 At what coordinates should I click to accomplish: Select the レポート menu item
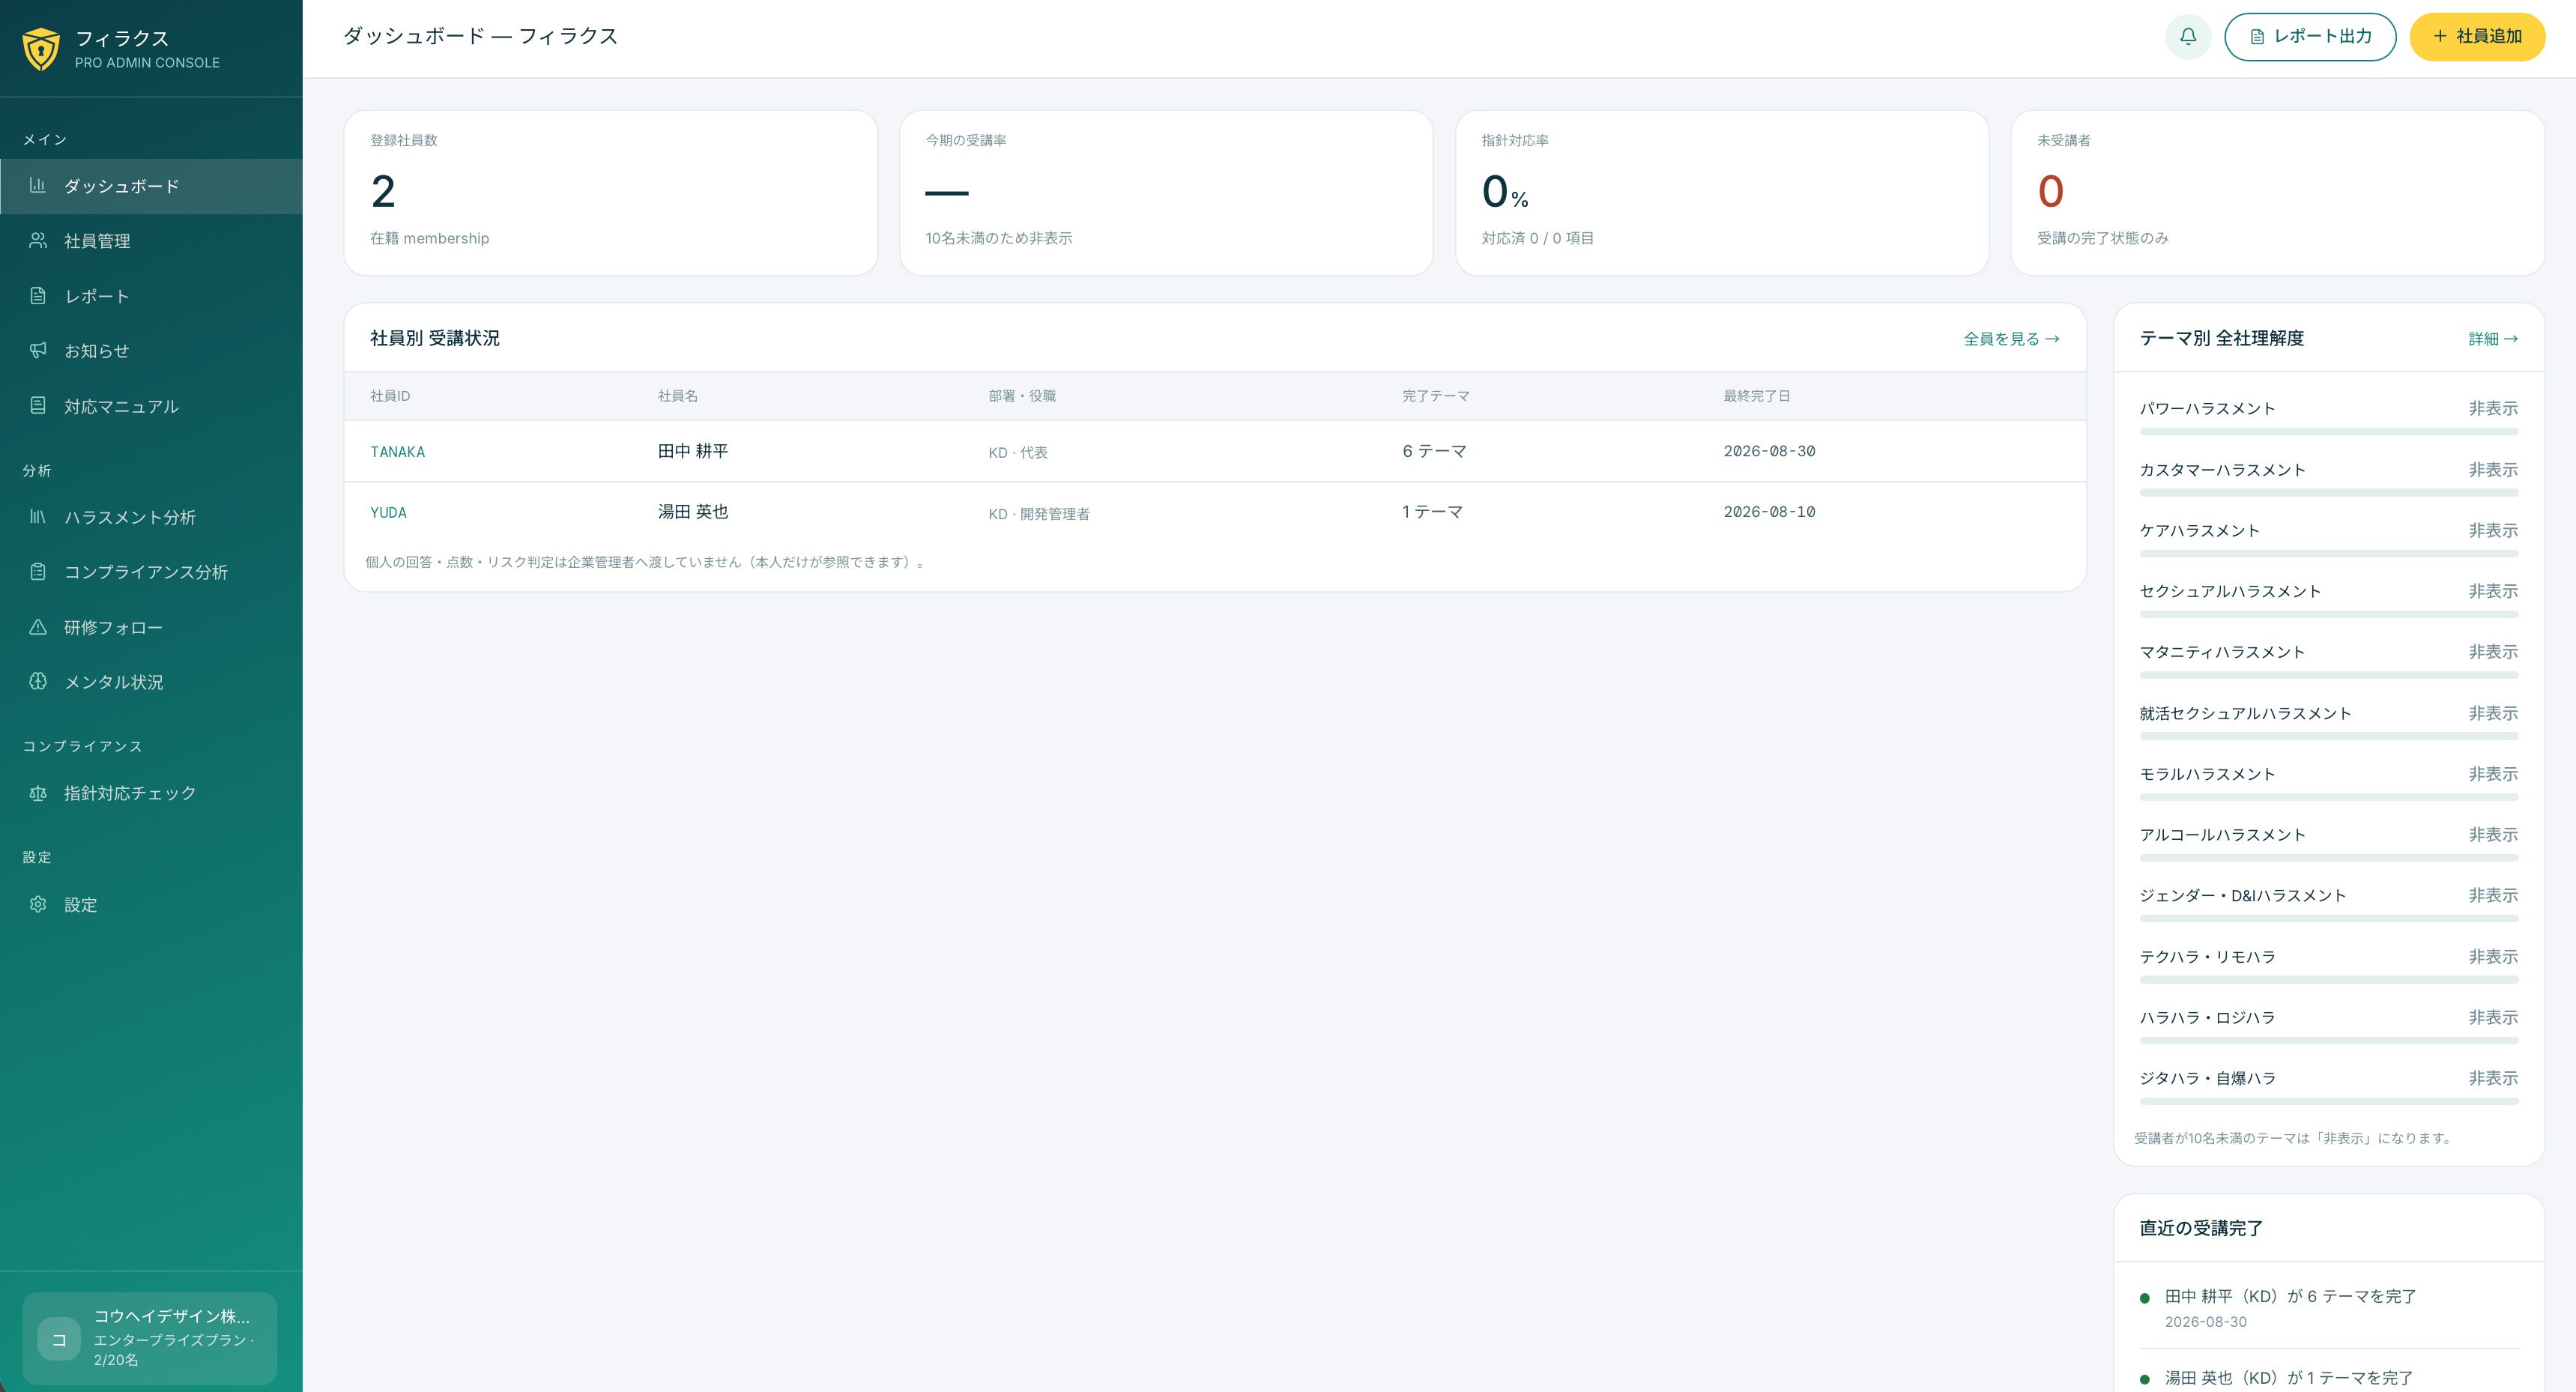(151, 296)
